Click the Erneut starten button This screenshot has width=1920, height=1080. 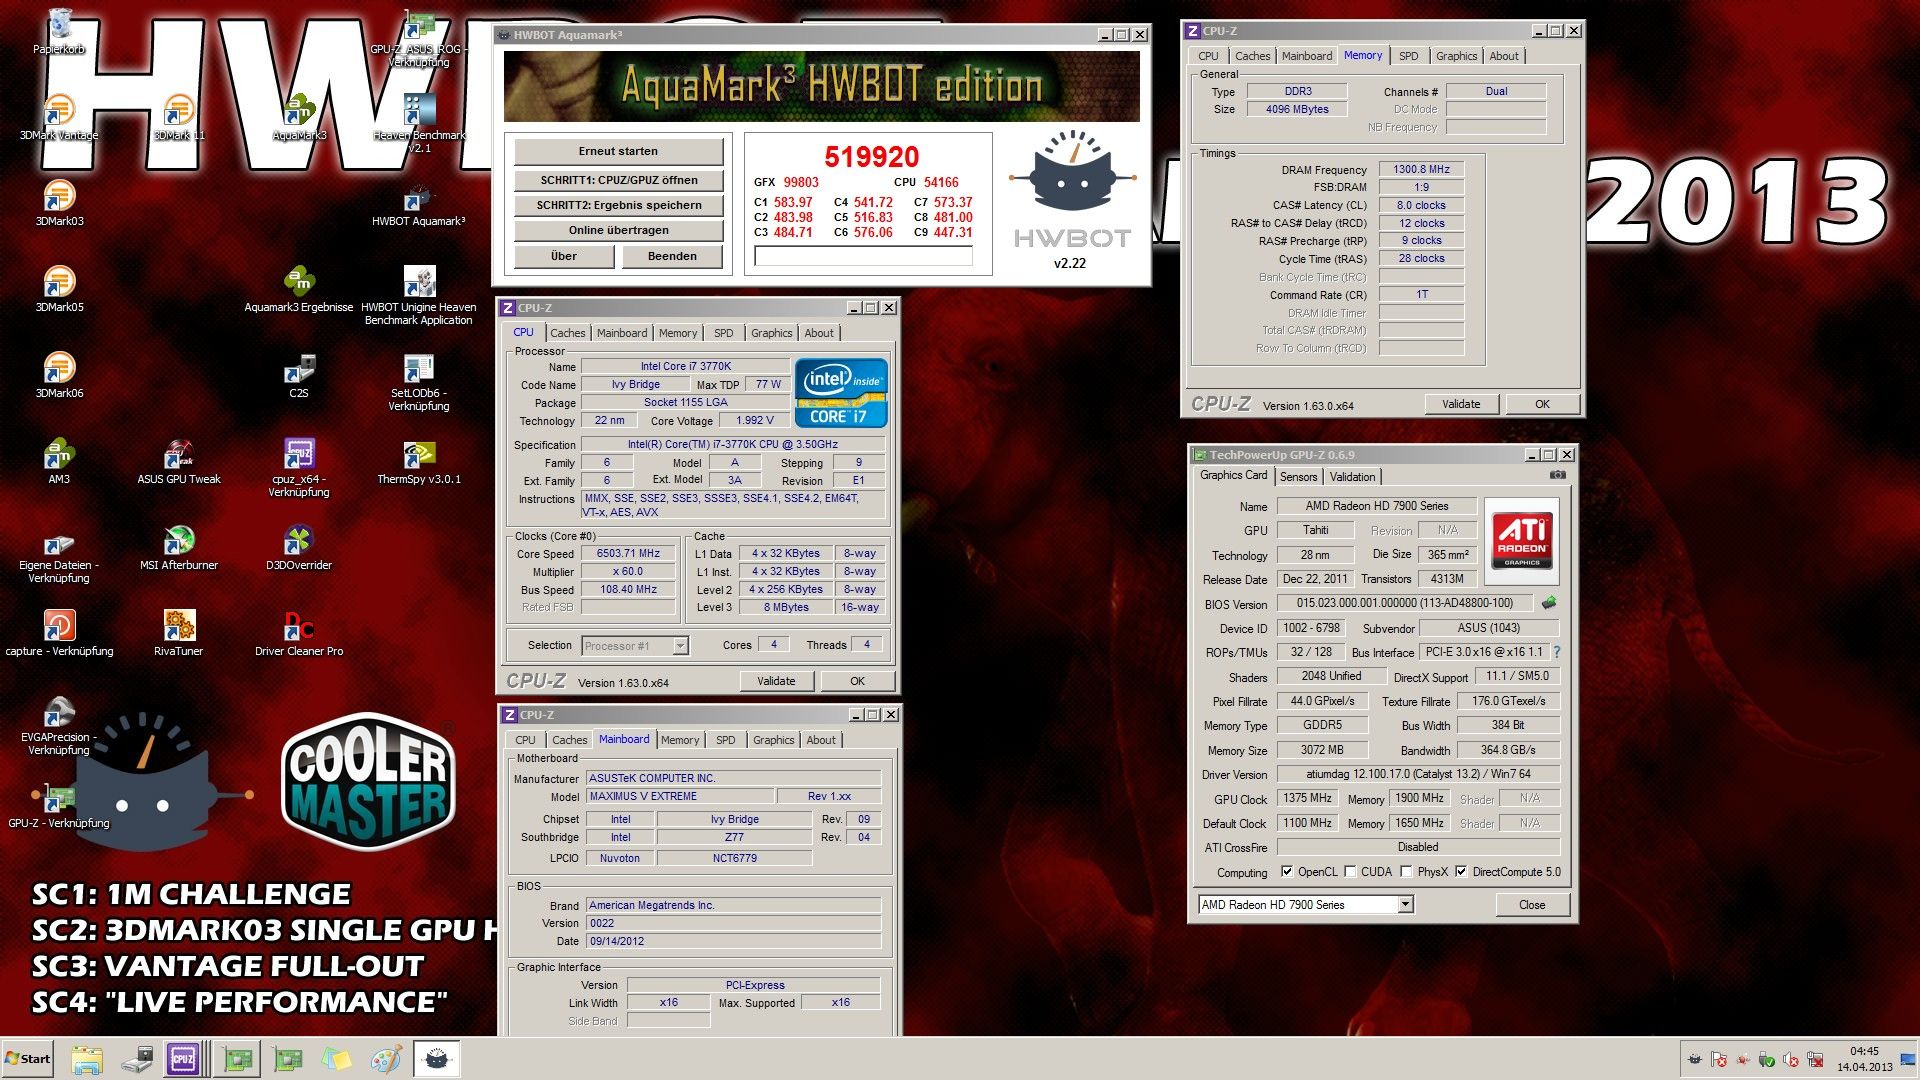pos(618,152)
